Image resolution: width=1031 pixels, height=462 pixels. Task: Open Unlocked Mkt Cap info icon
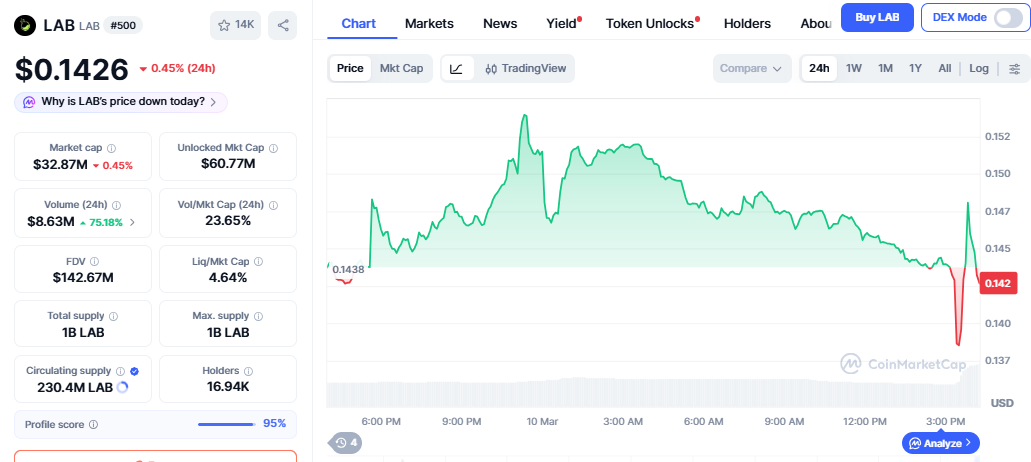[274, 149]
